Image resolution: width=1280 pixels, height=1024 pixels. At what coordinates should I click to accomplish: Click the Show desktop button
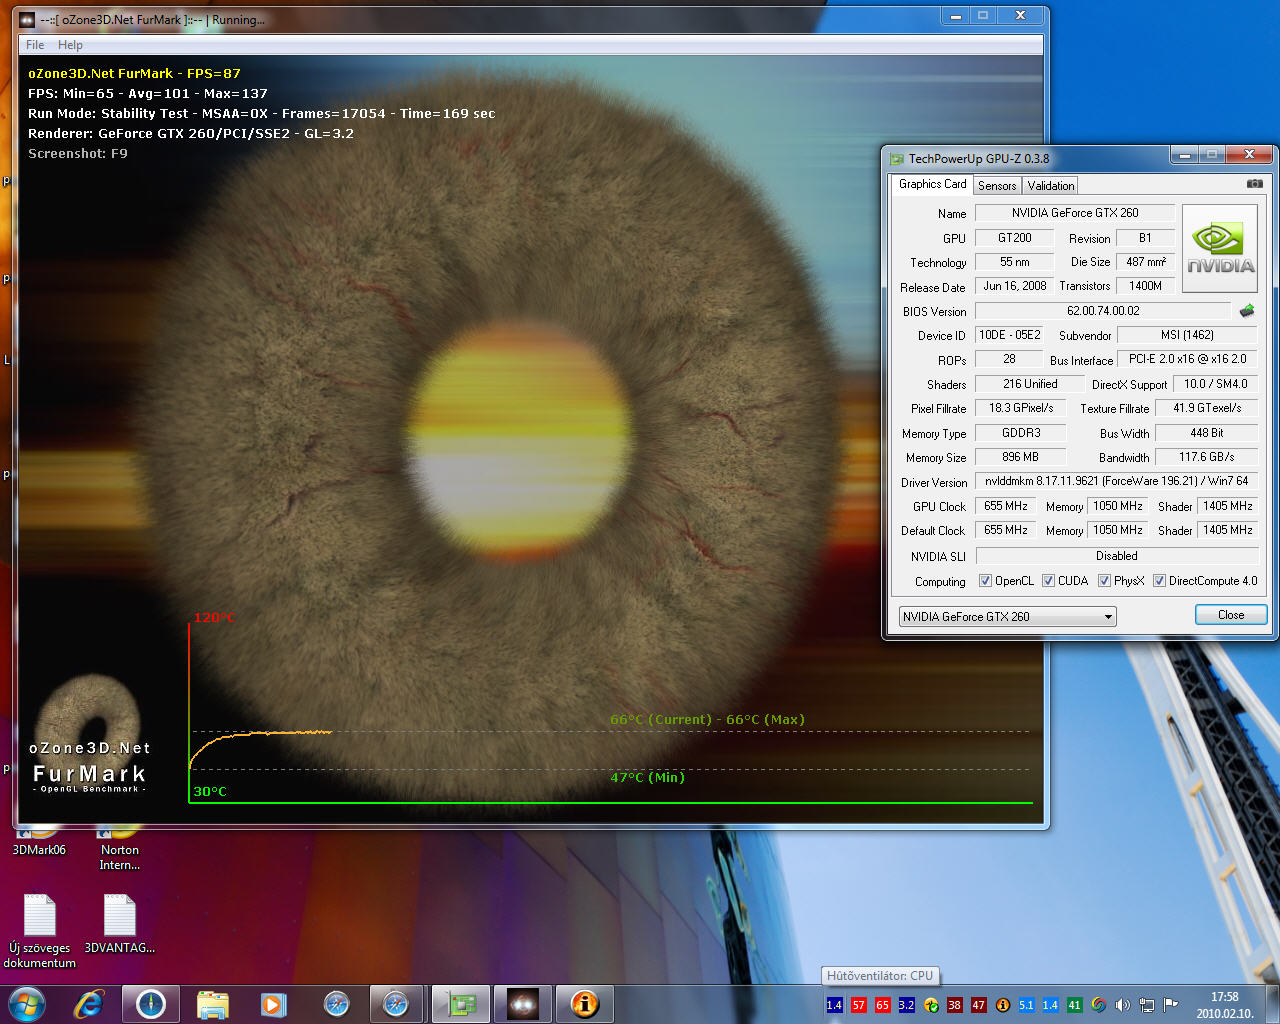(x=1272, y=1005)
